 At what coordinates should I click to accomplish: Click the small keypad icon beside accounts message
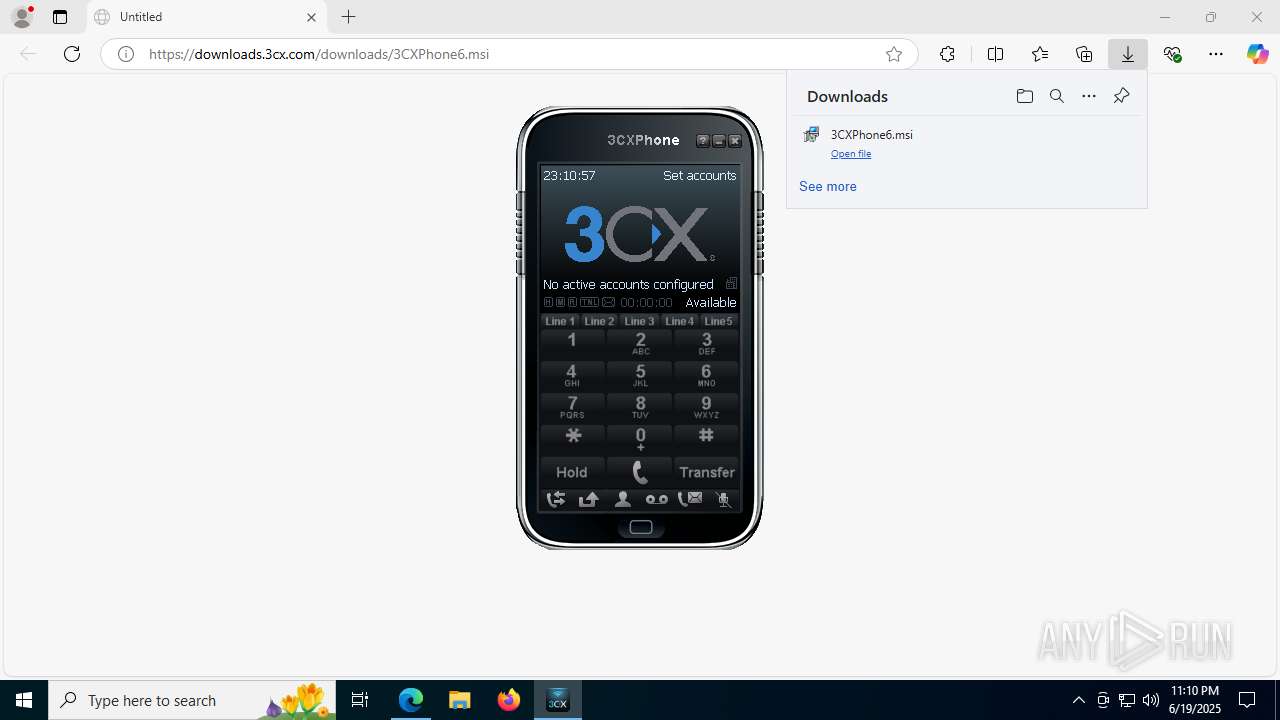(x=731, y=284)
